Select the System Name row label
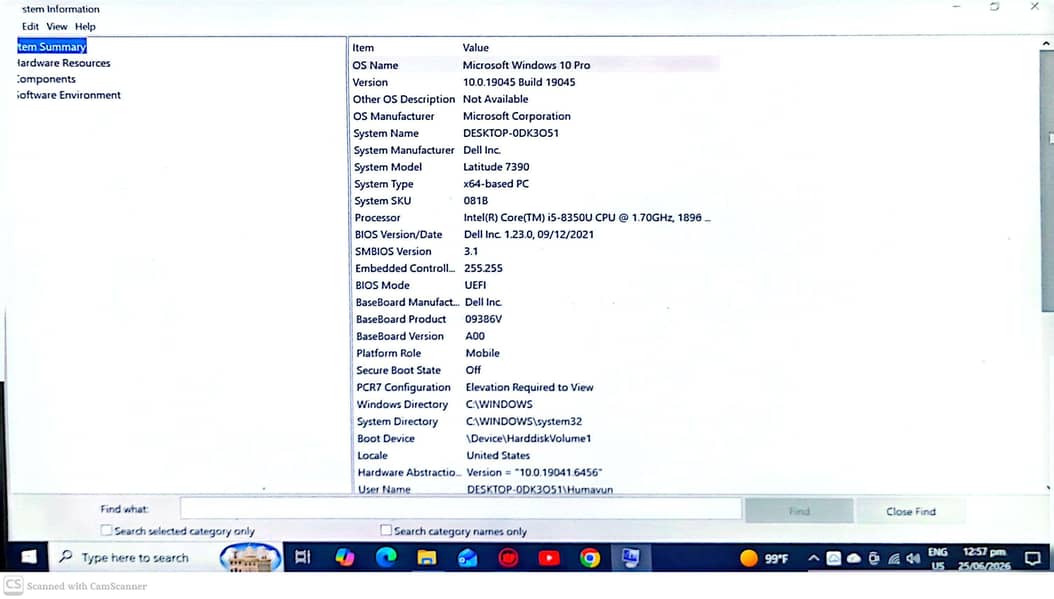The height and width of the screenshot is (599, 1054). point(386,133)
